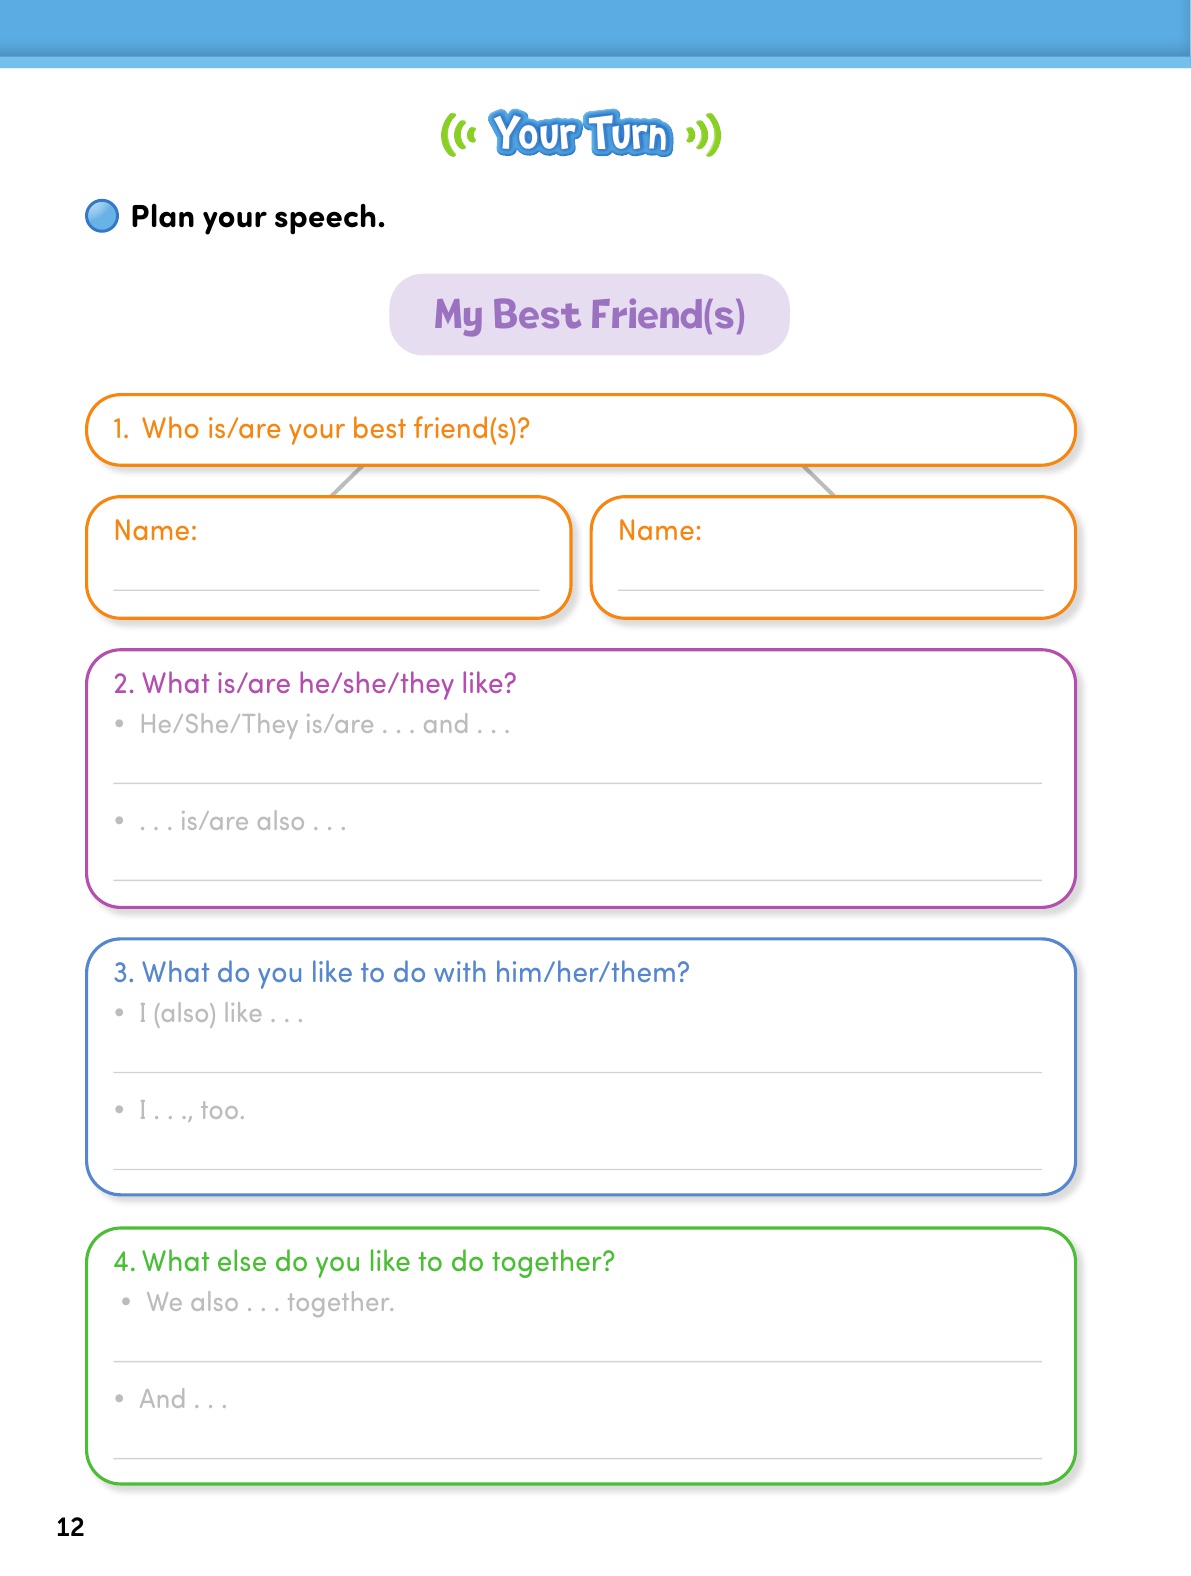Select the My Best Friend(s) title badge
Screen dimensions: 1191x1576
point(589,315)
